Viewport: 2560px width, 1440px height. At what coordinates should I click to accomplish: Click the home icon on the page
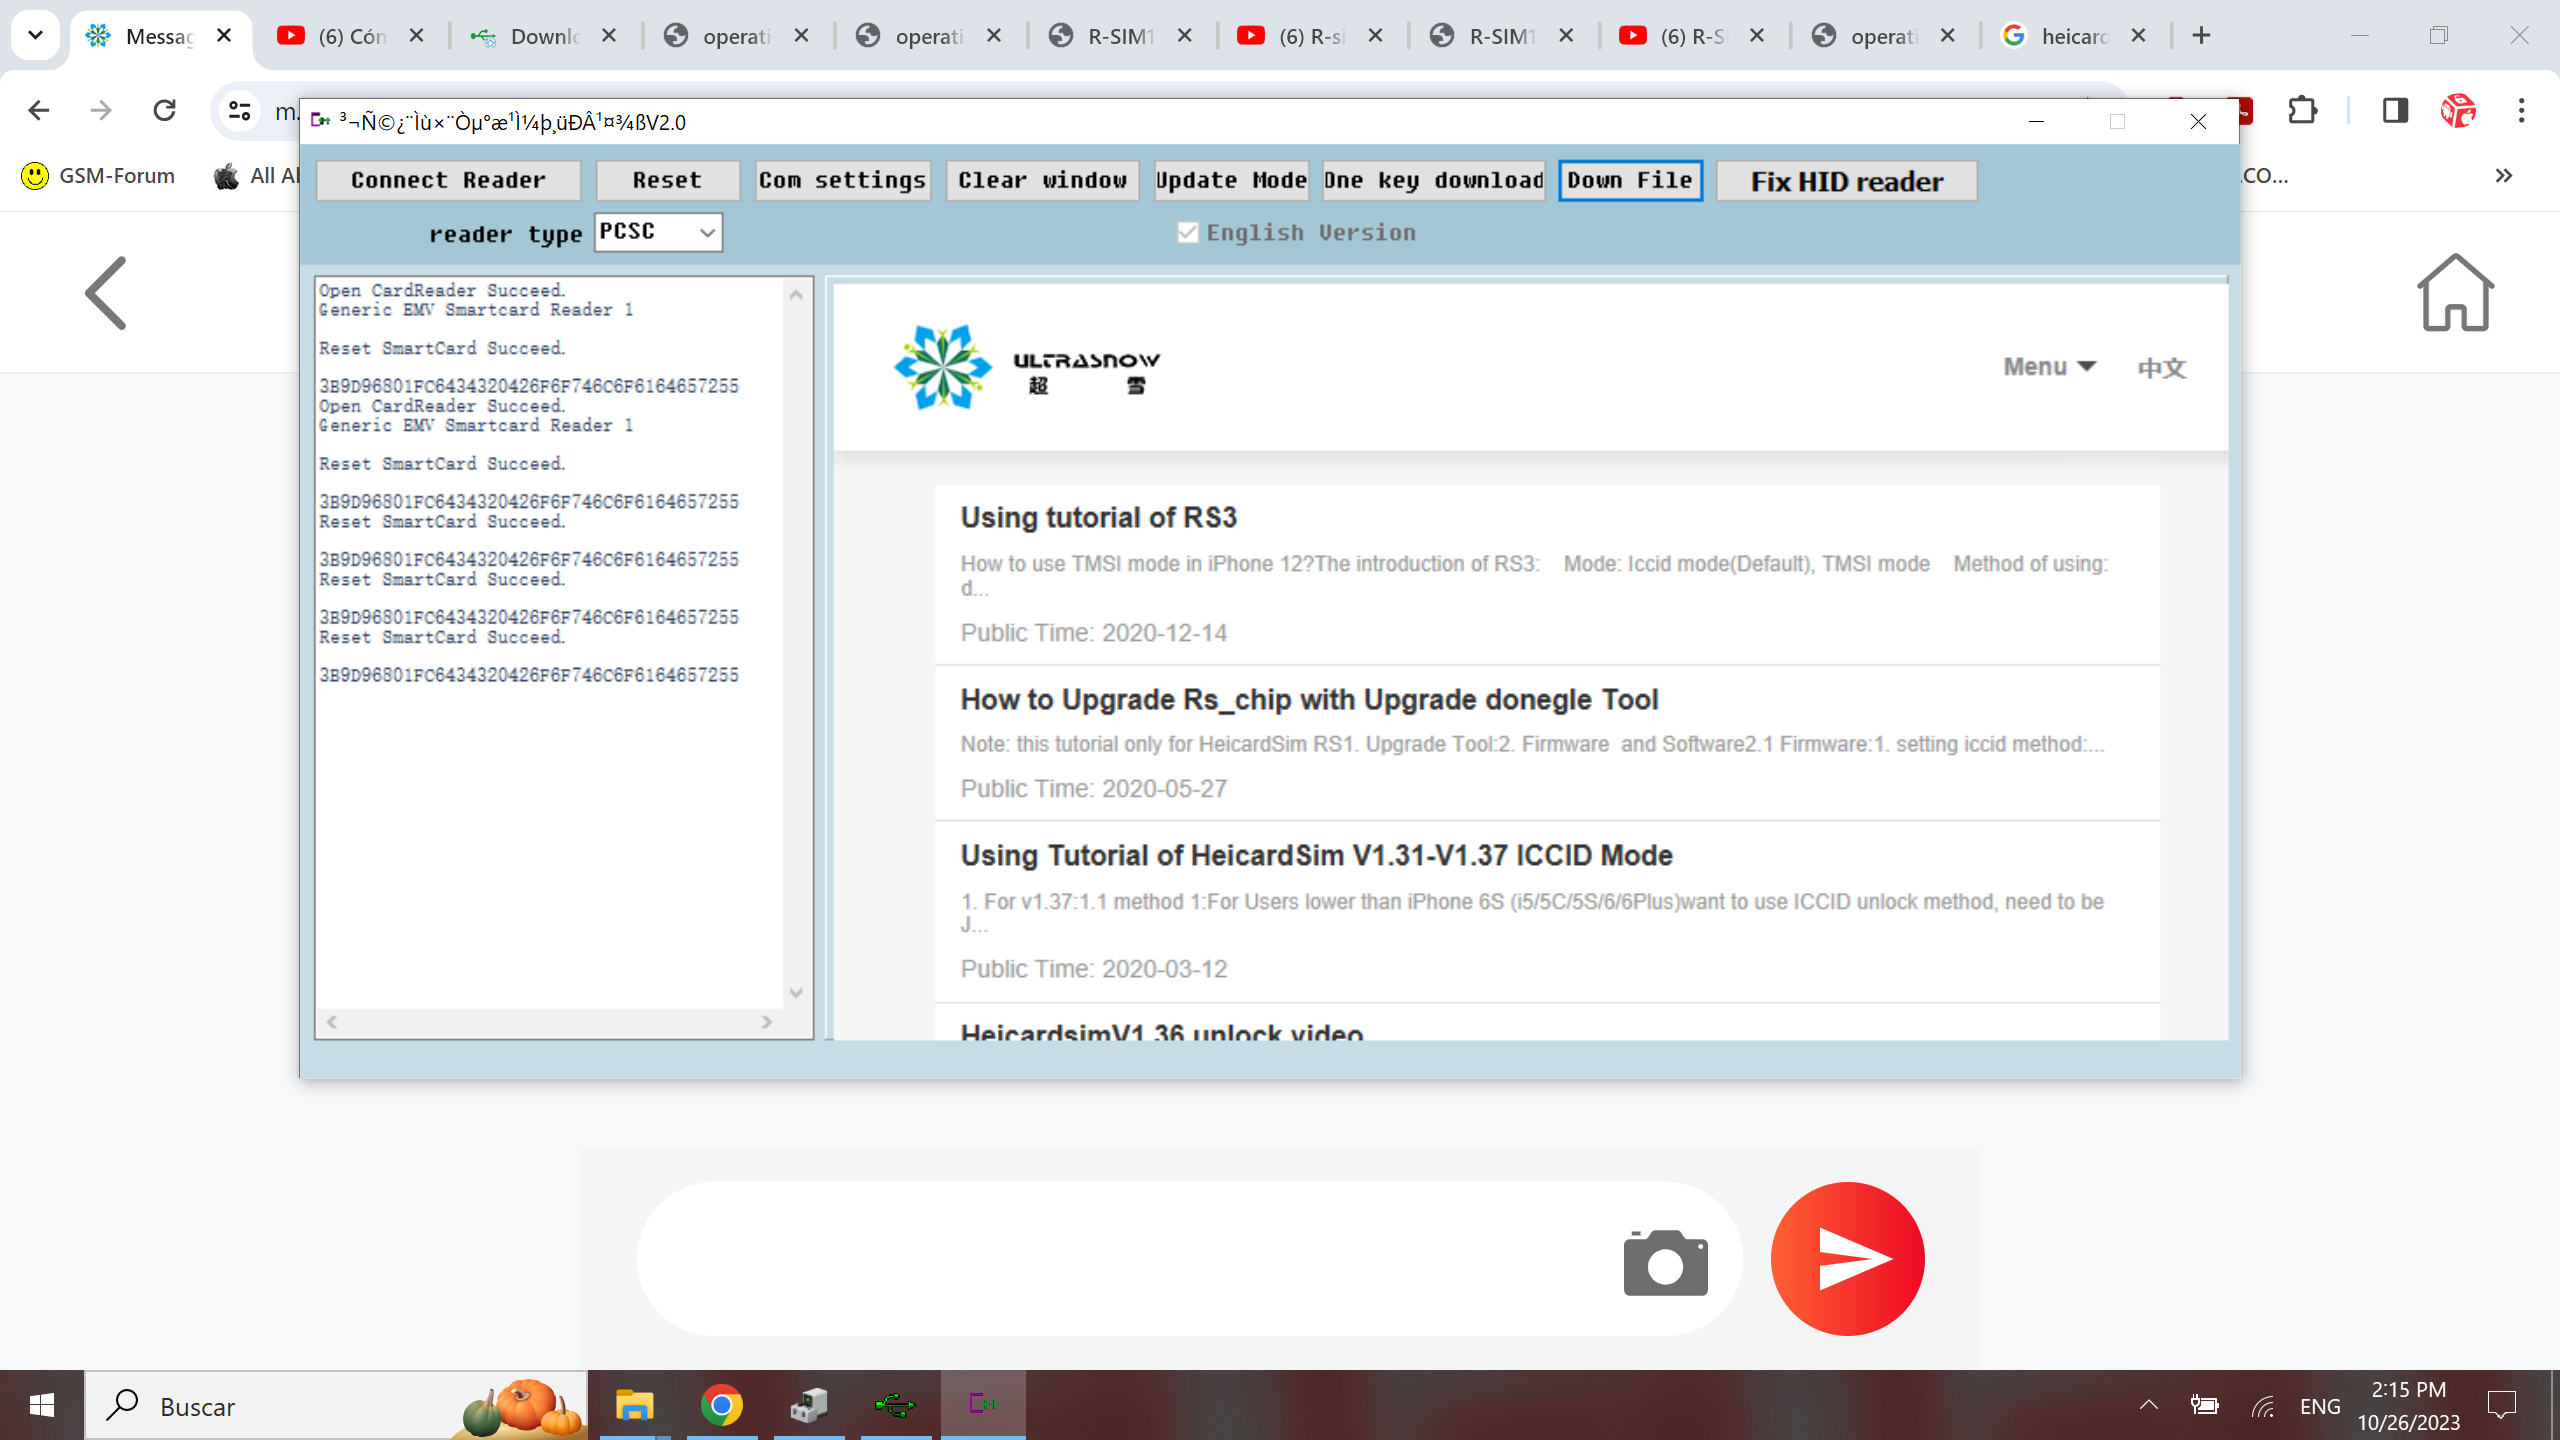2455,293
